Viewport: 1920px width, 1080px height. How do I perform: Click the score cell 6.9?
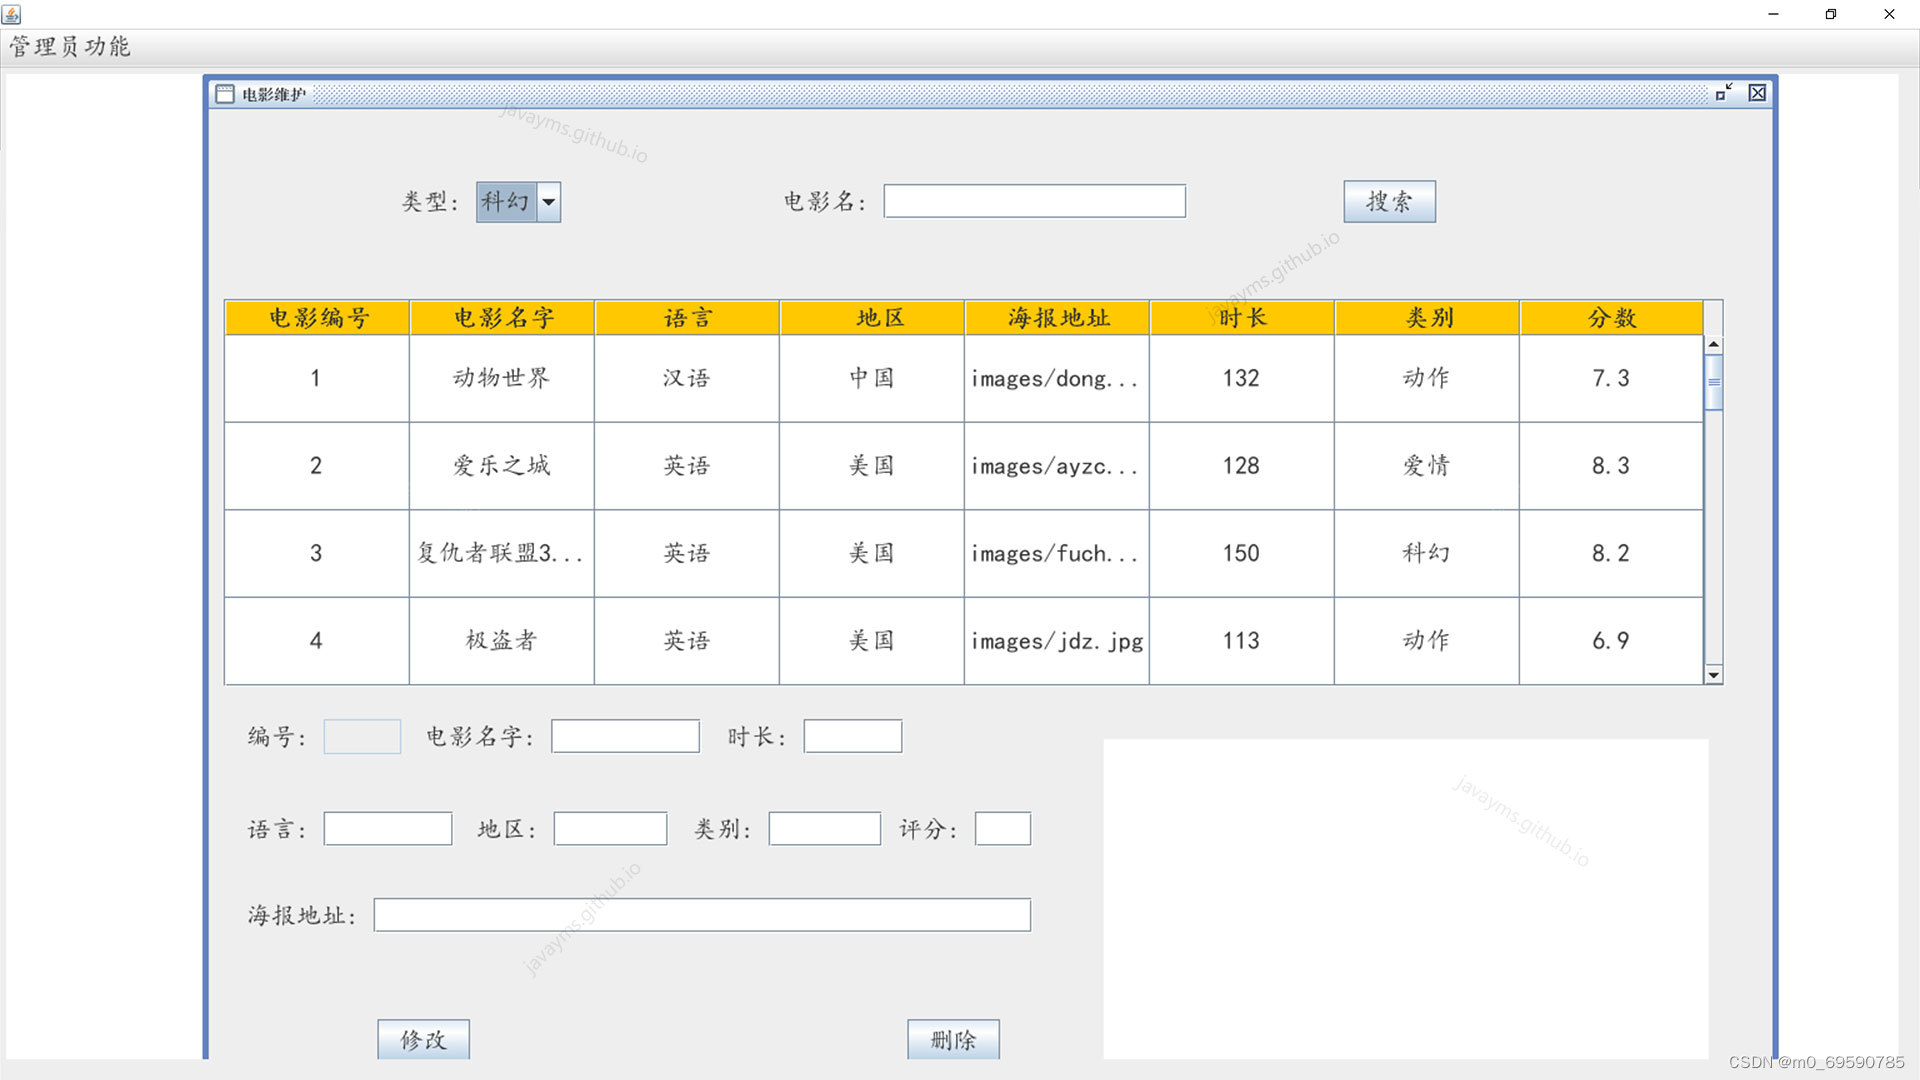[x=1610, y=641]
